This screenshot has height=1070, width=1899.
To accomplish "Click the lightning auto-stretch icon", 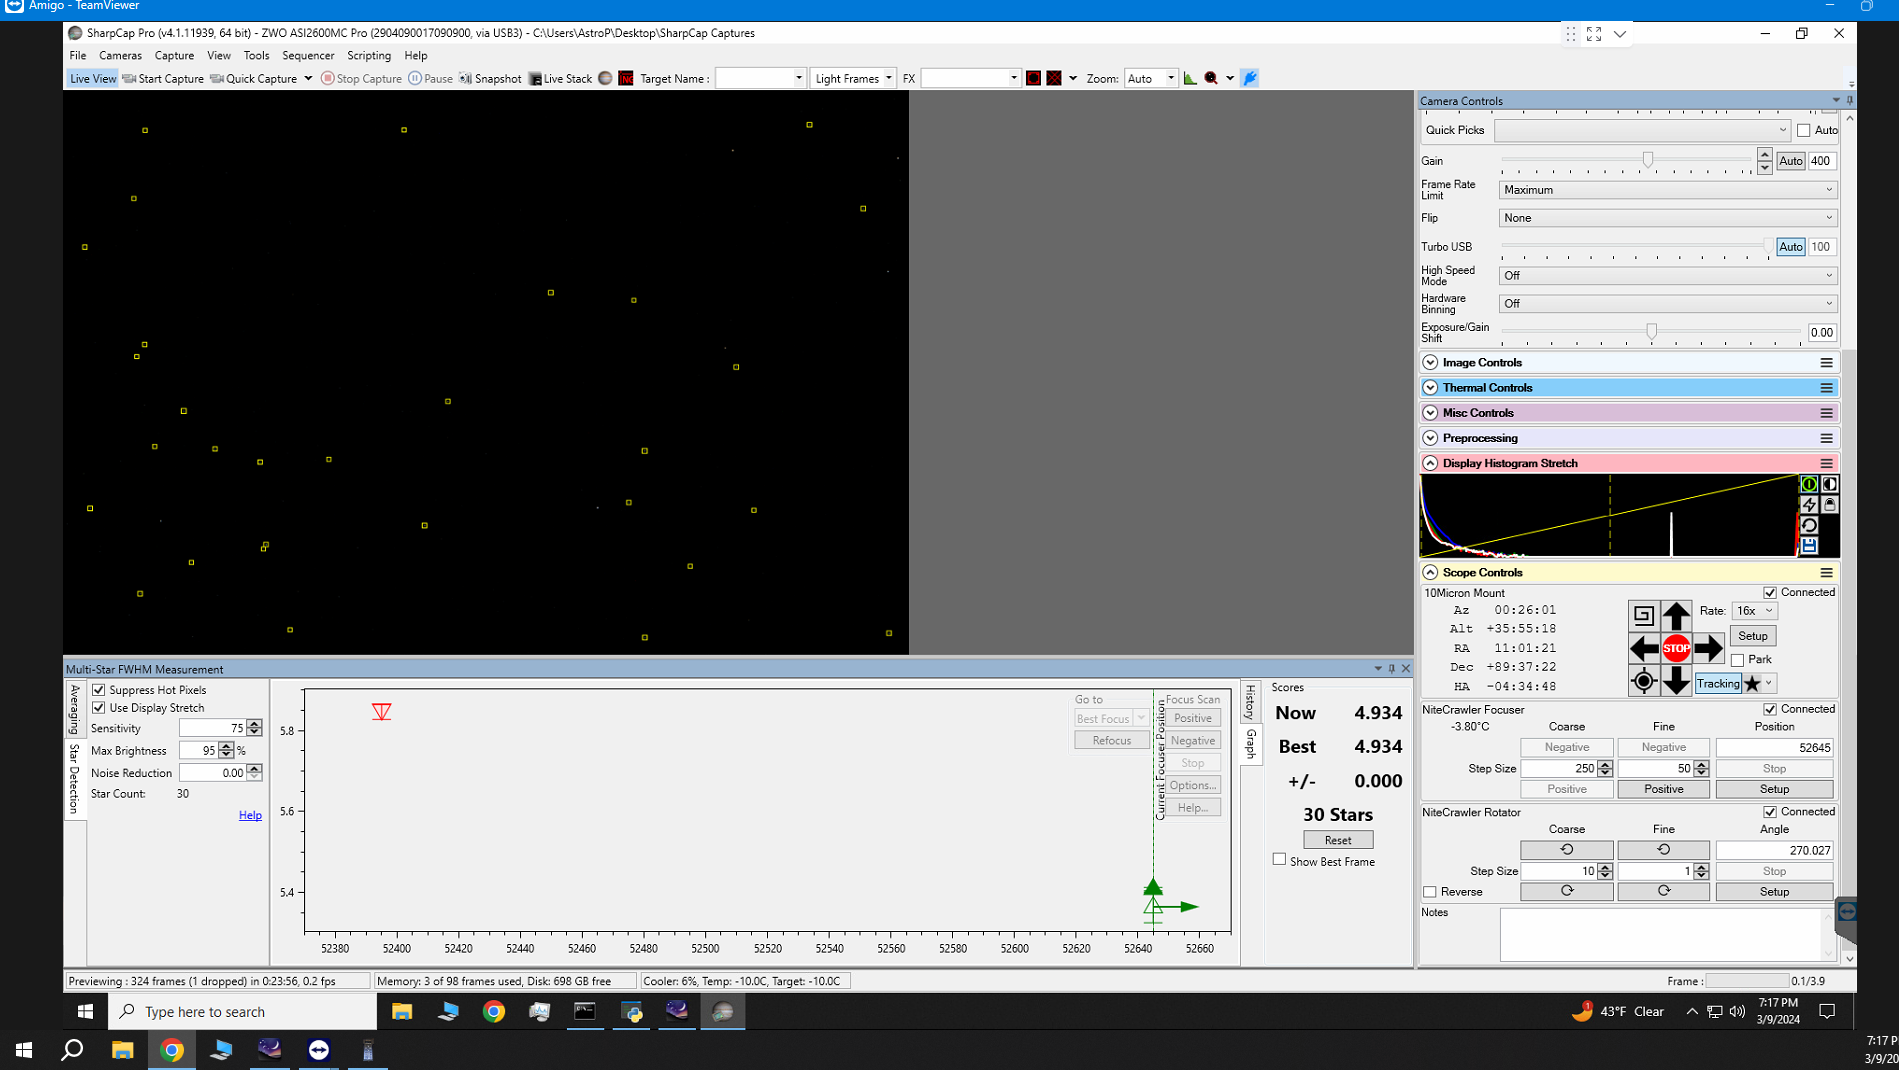I will click(x=1809, y=504).
